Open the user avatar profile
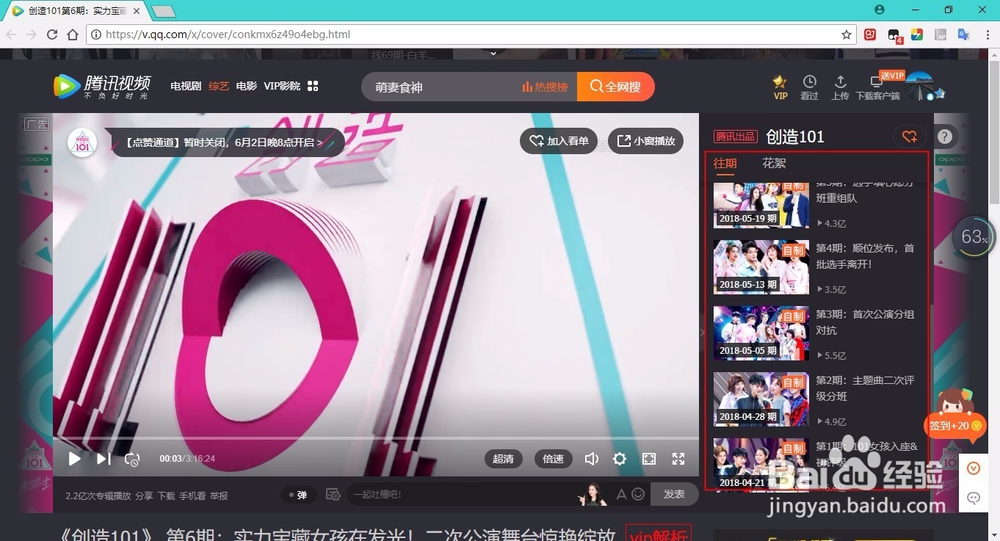The image size is (1000, 541). [x=919, y=86]
